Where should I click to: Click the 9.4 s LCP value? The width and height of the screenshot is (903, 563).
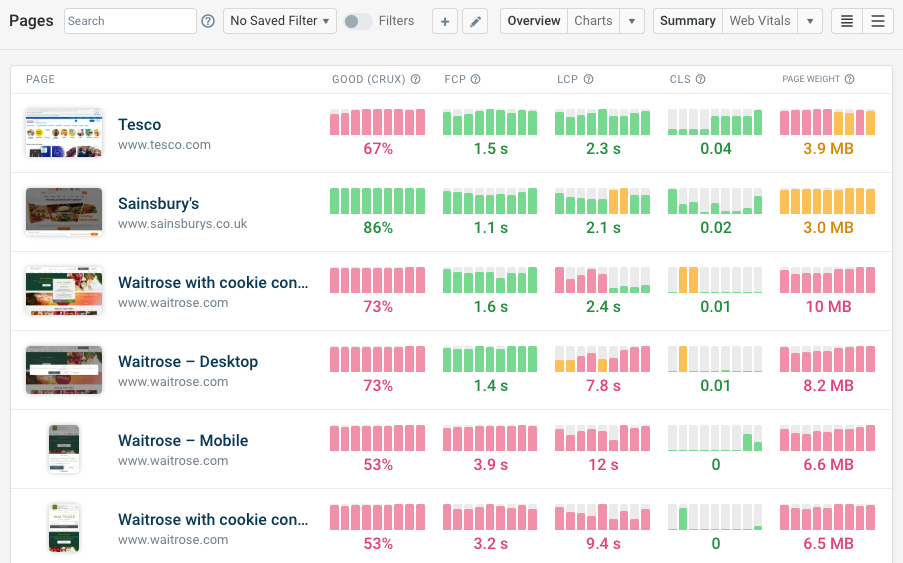tap(603, 544)
